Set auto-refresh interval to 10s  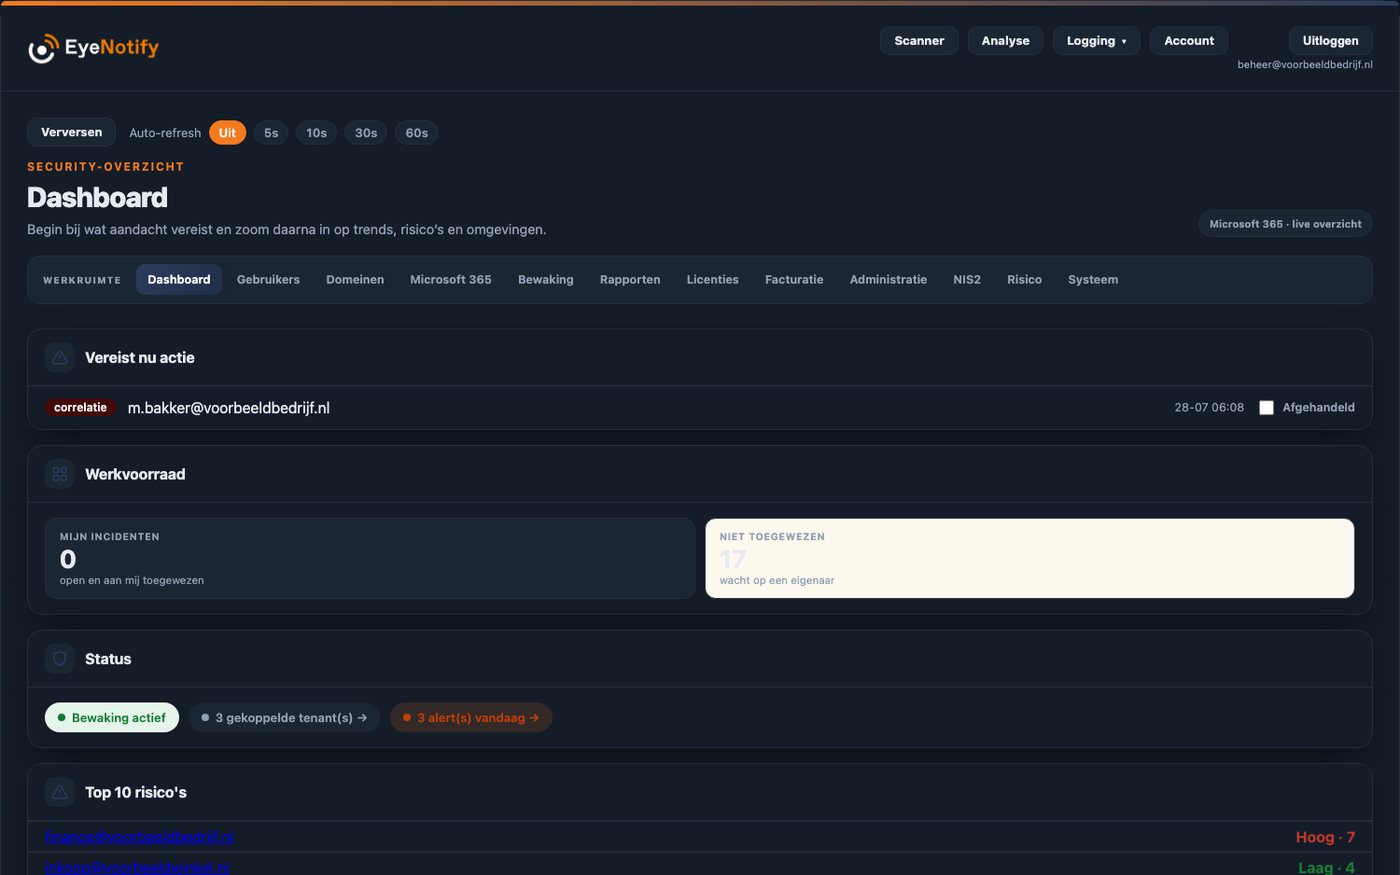[317, 133]
